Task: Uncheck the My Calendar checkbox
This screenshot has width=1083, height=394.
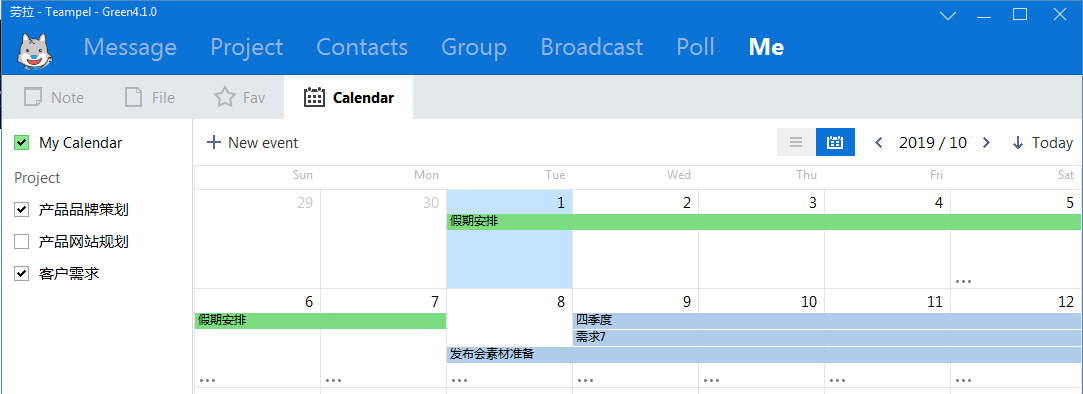Action: coord(21,143)
